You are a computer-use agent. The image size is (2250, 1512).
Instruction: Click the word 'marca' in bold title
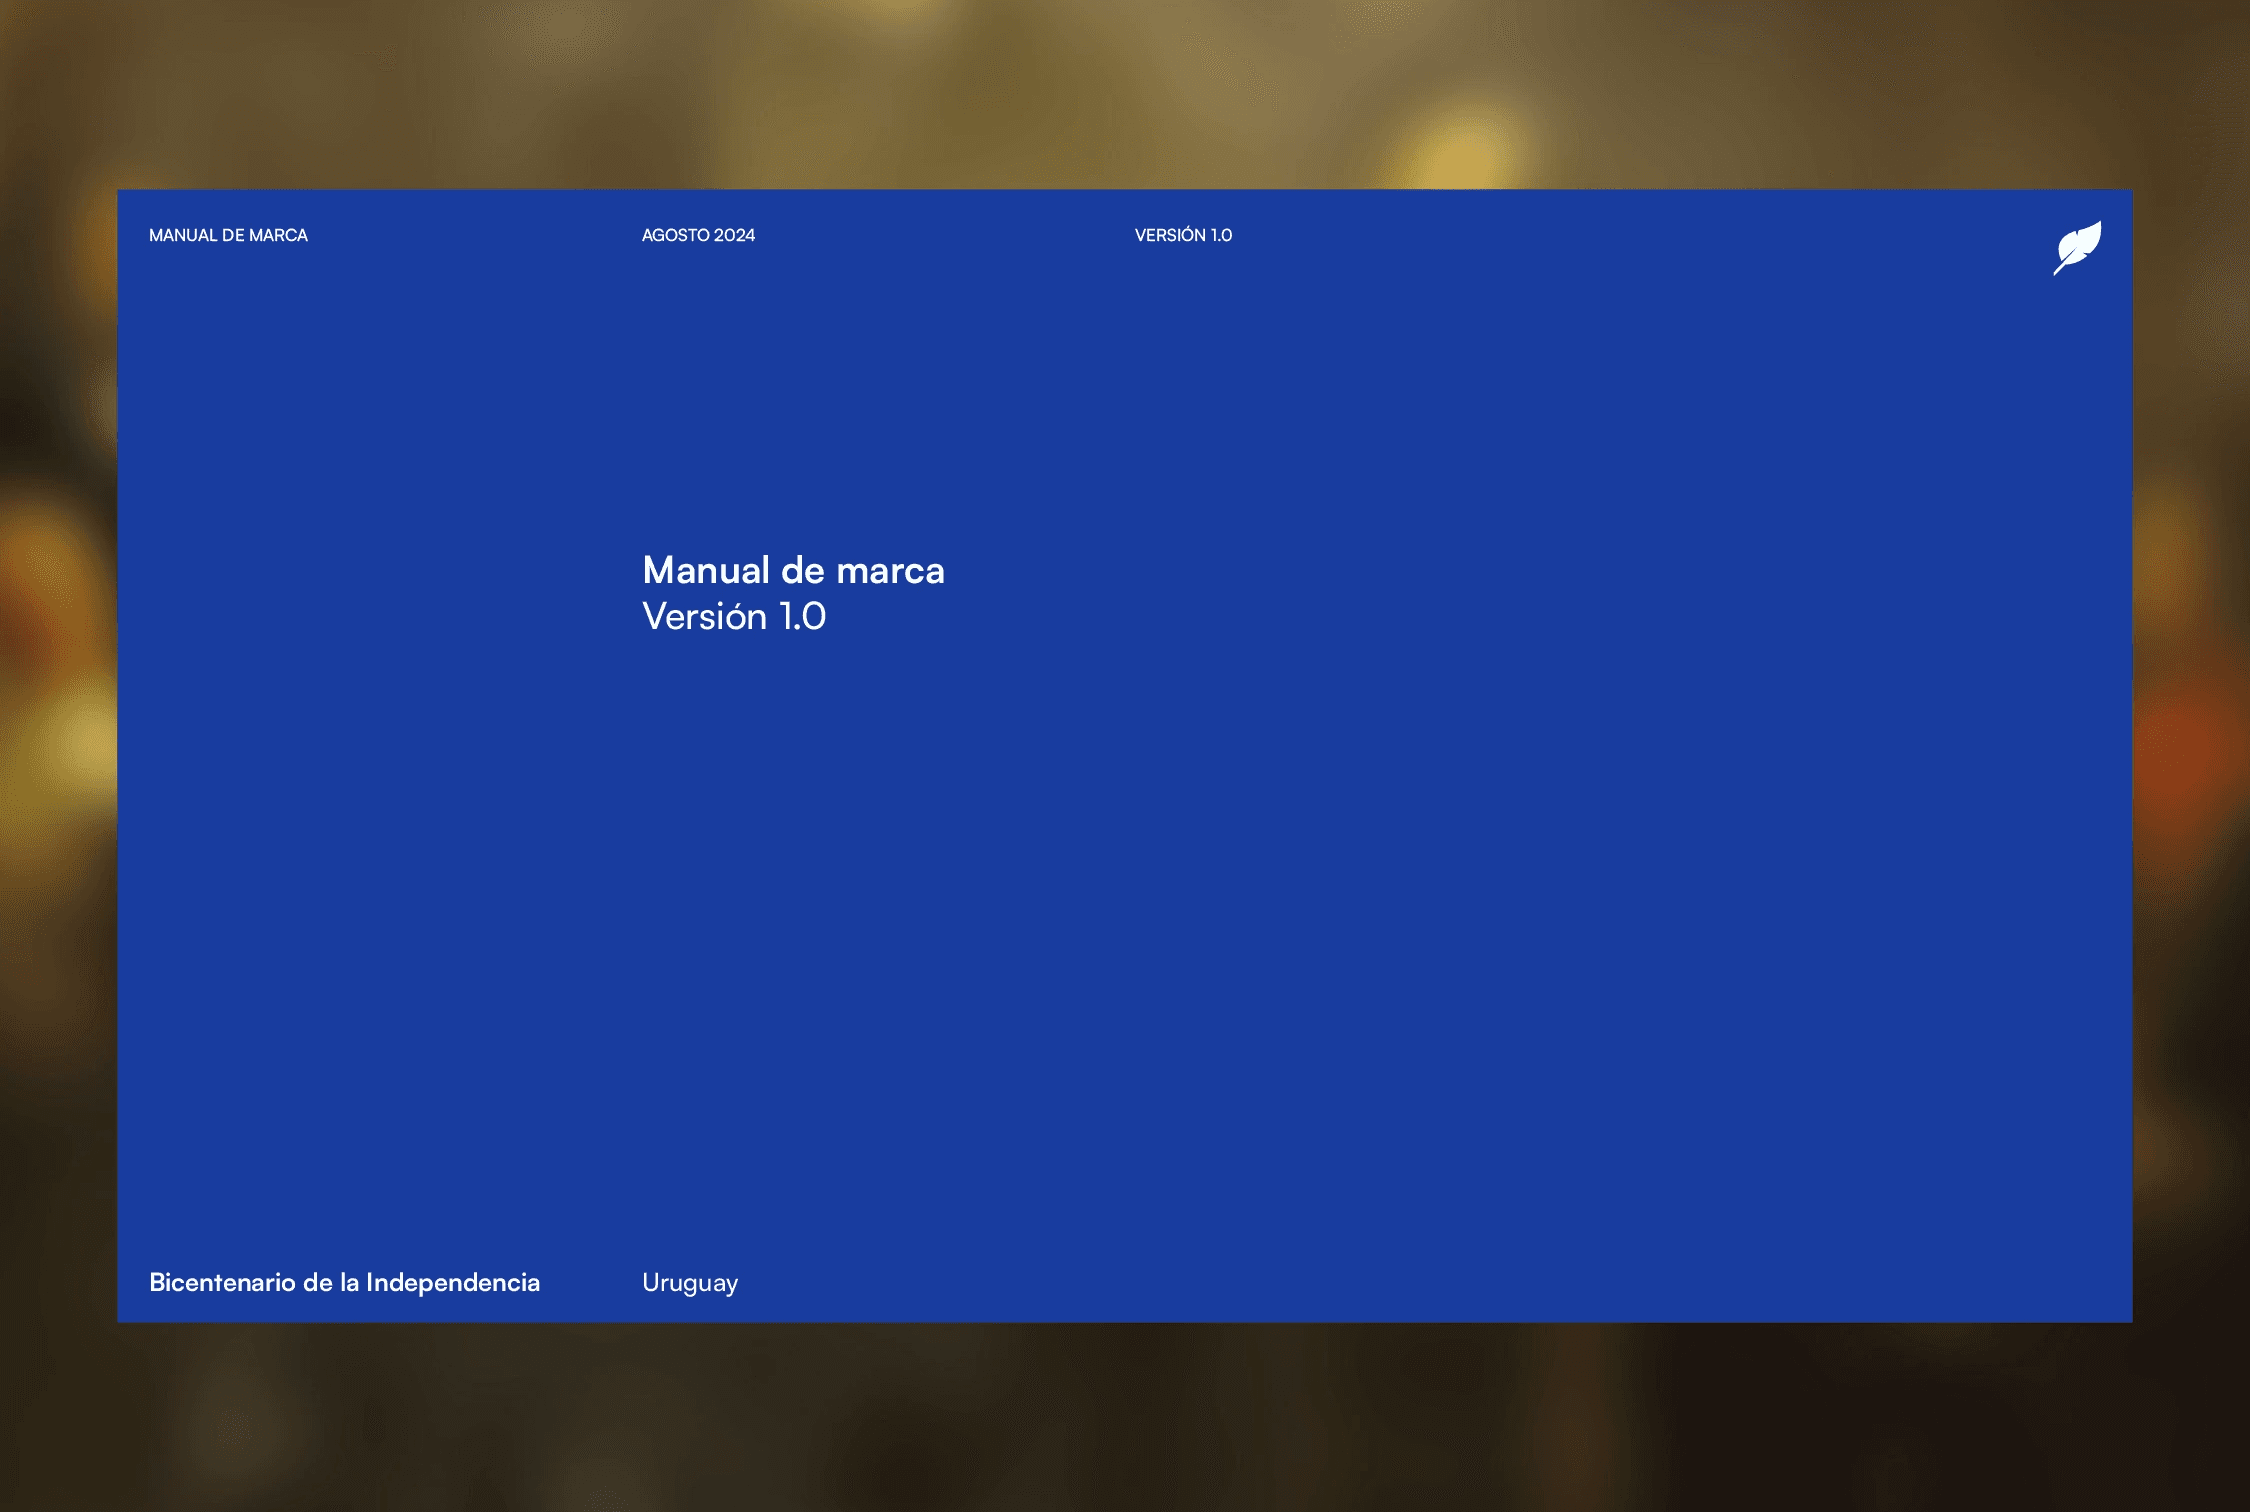pos(890,570)
